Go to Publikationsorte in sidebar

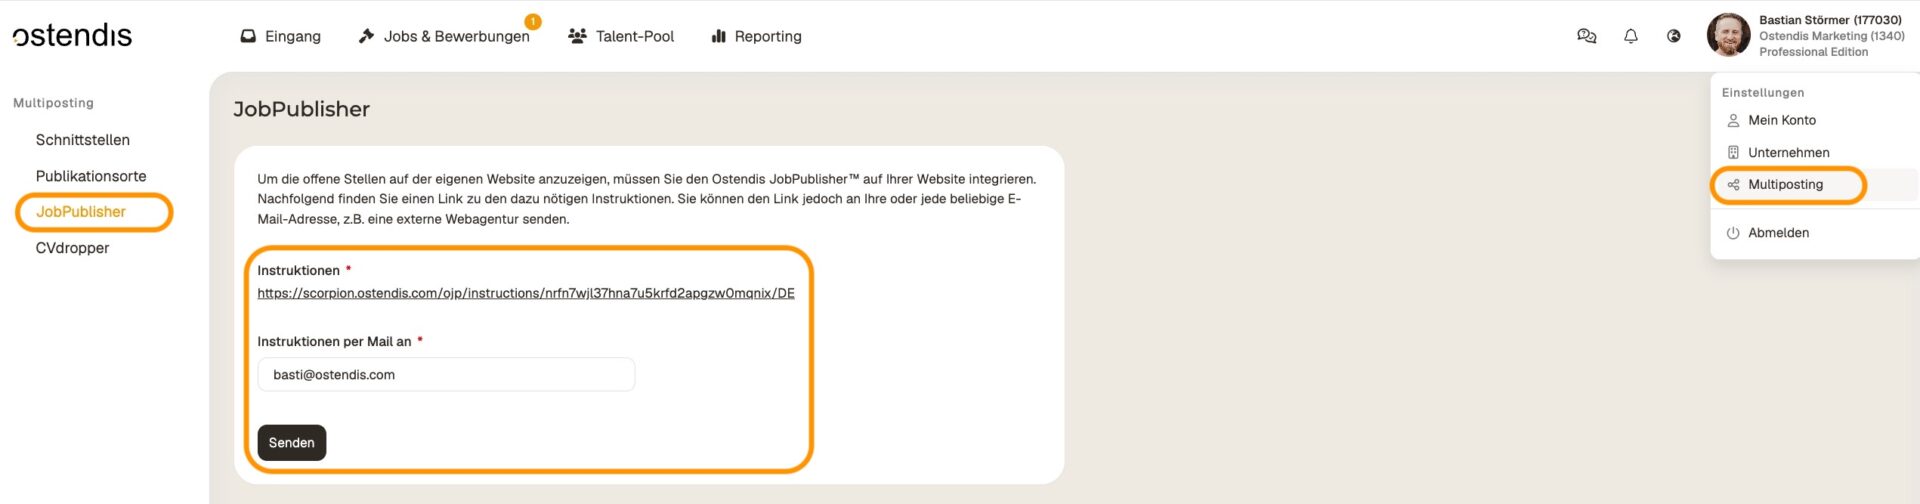pyautogui.click(x=91, y=176)
